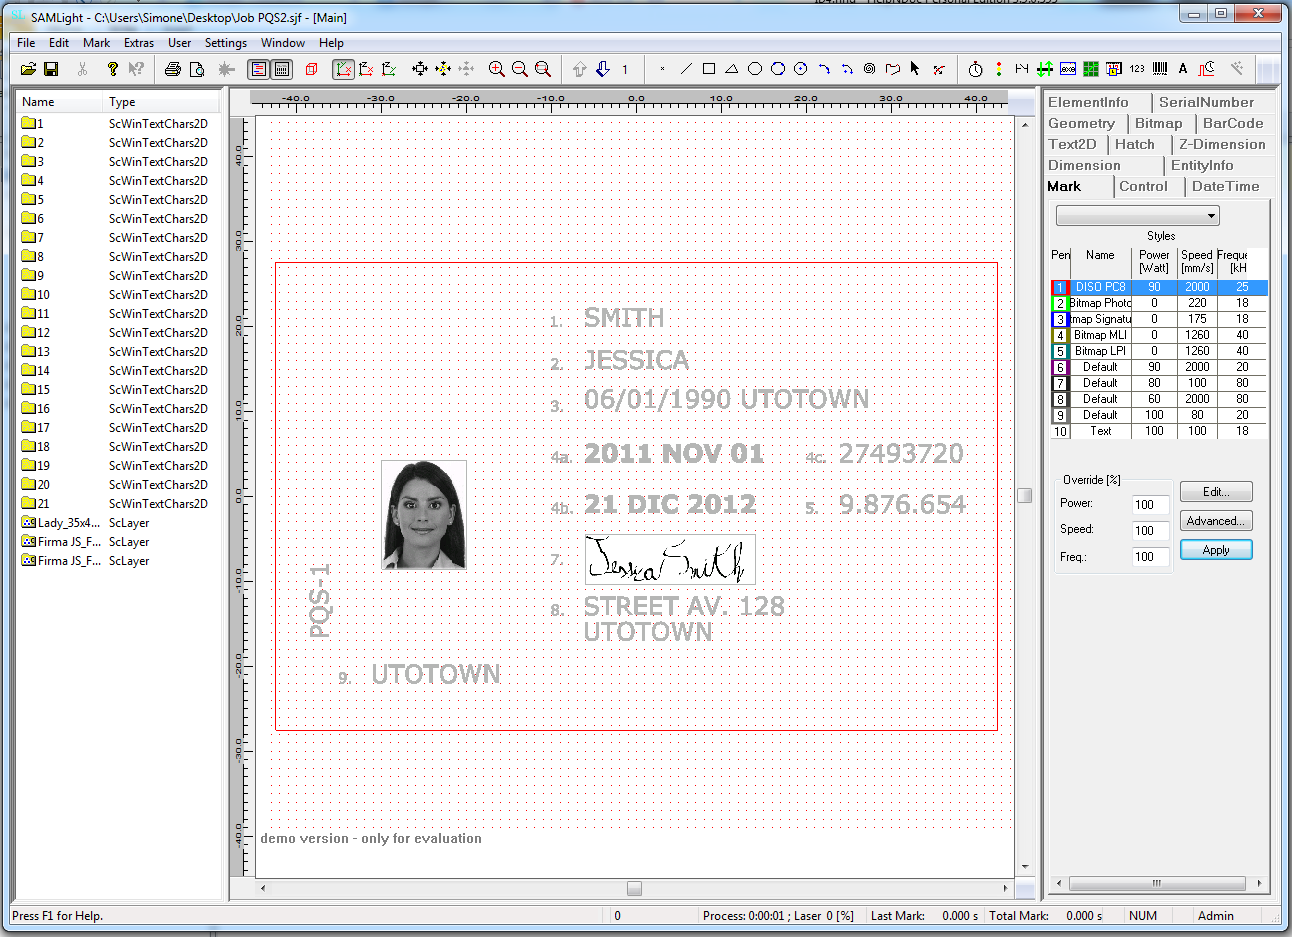Click the Advanced... button
The image size is (1292, 937).
point(1215,521)
